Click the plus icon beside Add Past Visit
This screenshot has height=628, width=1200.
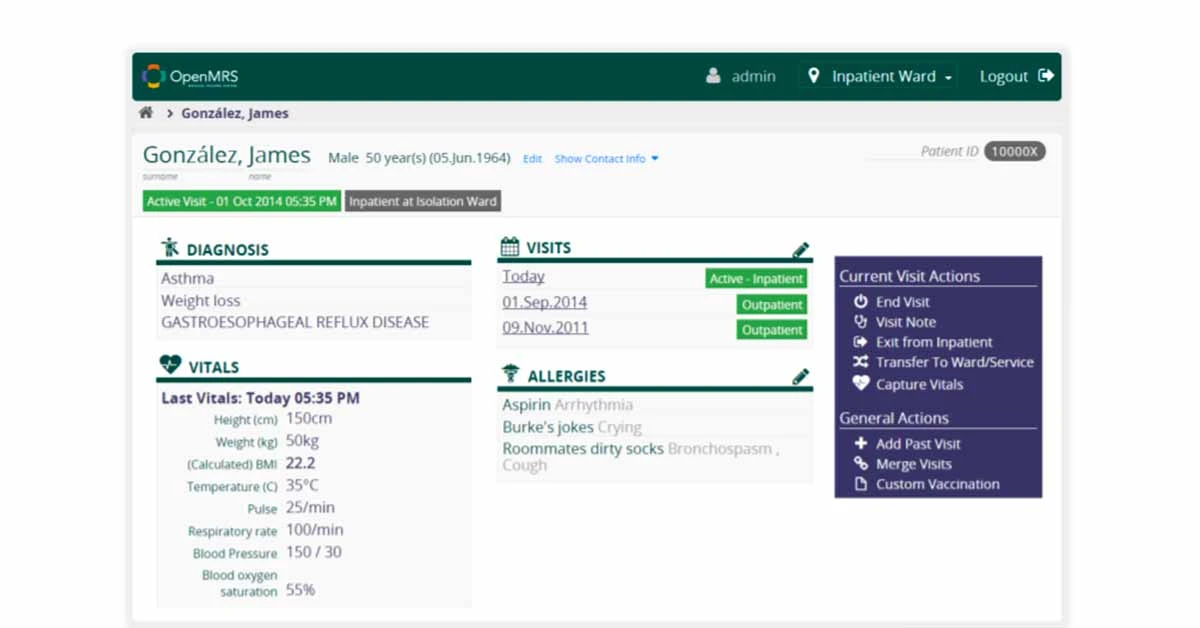pos(861,443)
